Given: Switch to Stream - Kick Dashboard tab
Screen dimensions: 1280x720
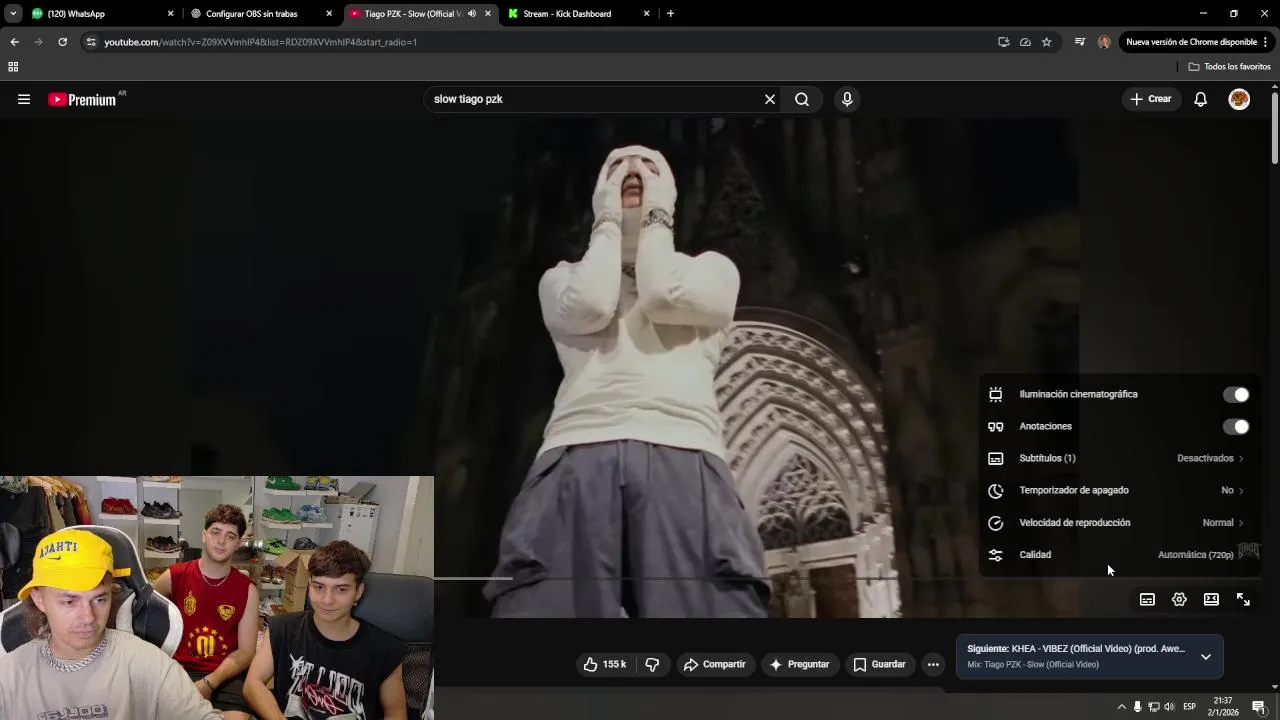Looking at the screenshot, I should pyautogui.click(x=578, y=14).
